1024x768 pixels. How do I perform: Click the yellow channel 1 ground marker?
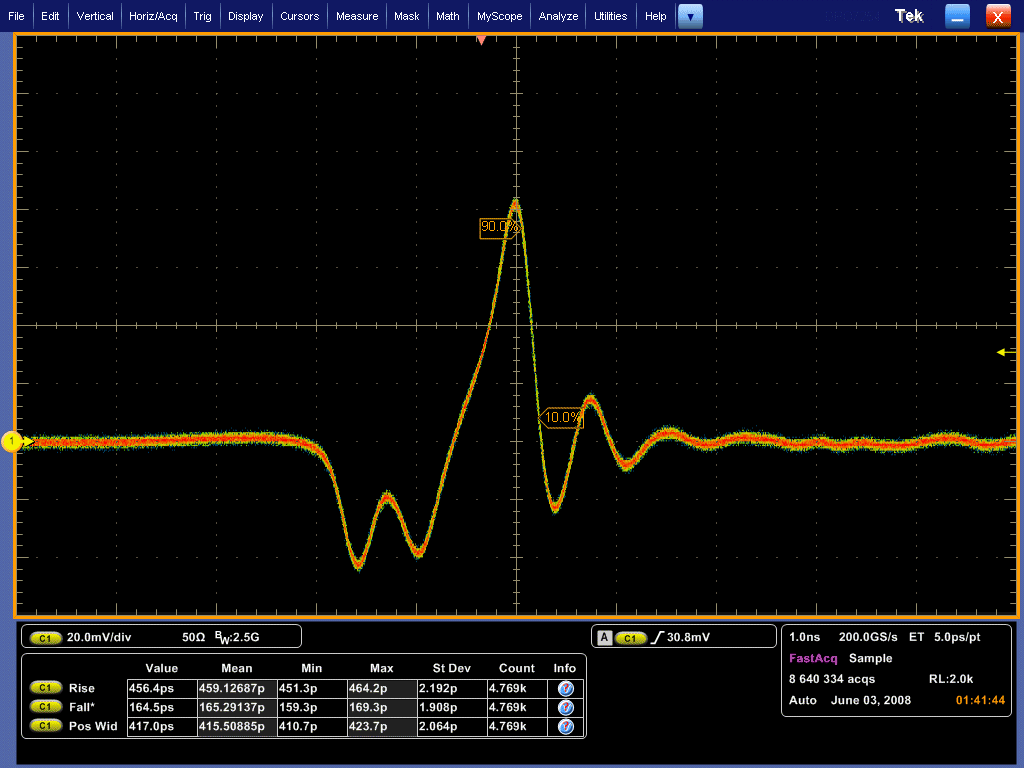click(13, 441)
